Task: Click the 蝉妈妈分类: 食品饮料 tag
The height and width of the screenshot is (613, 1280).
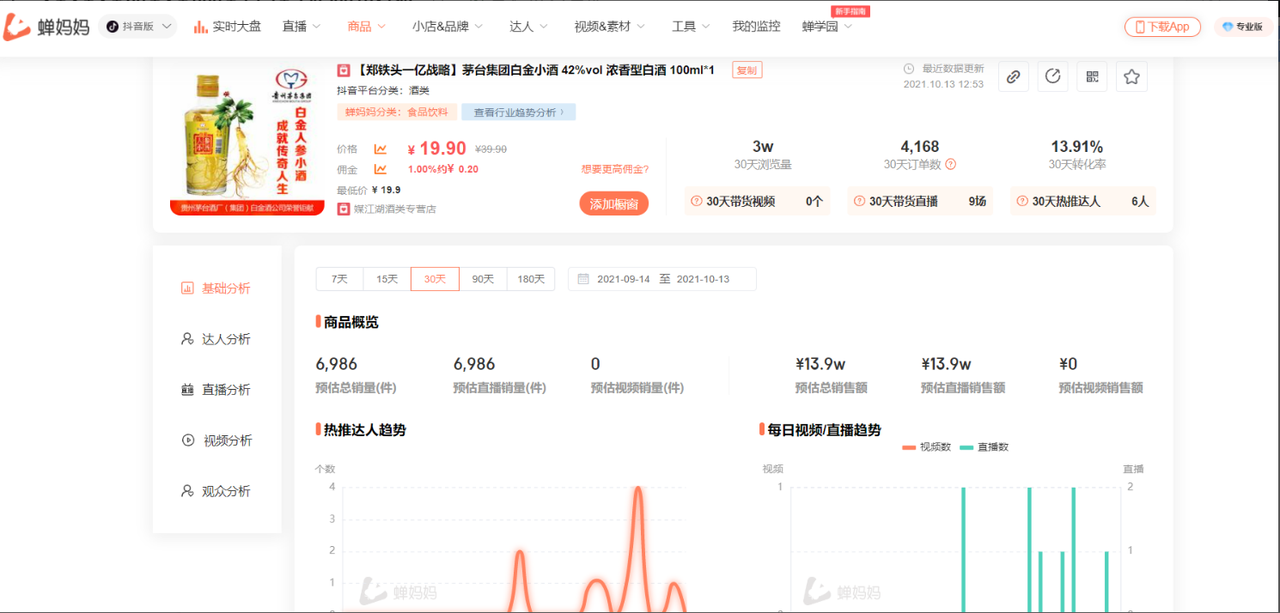Action: [397, 112]
